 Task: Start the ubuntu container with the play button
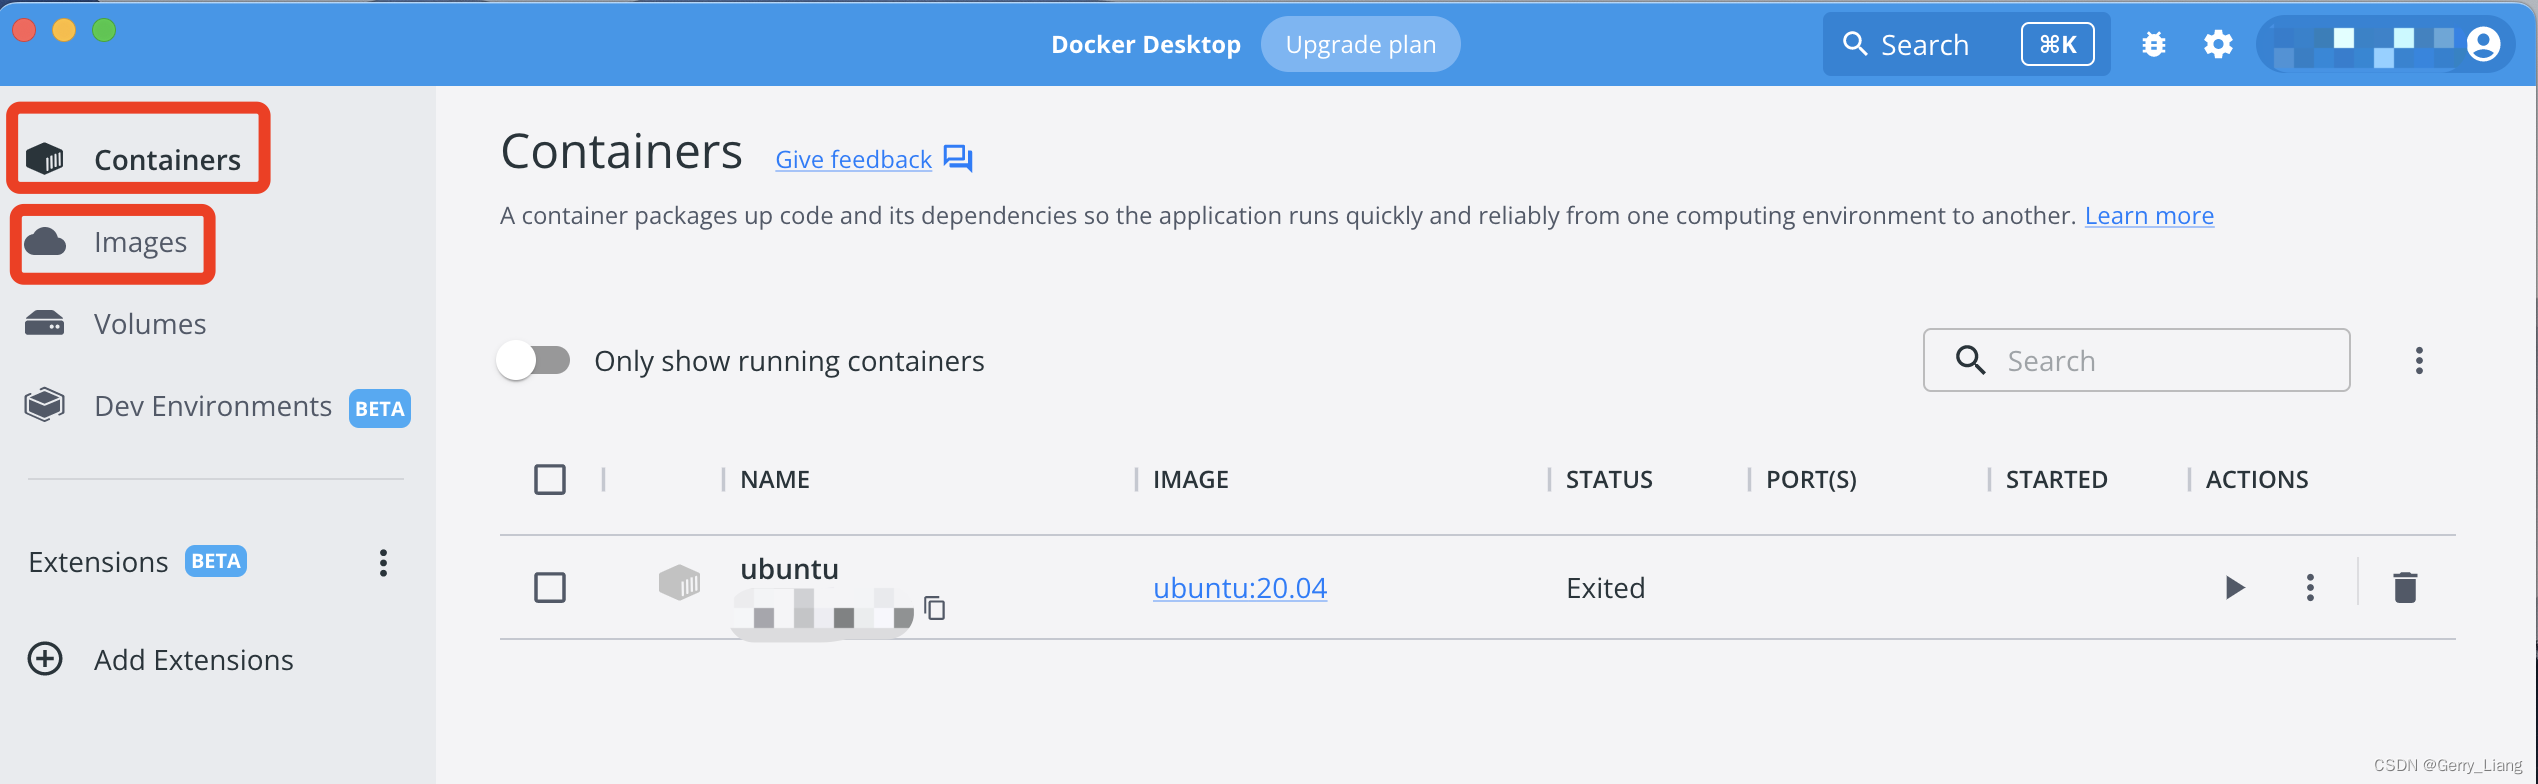coord(2235,587)
